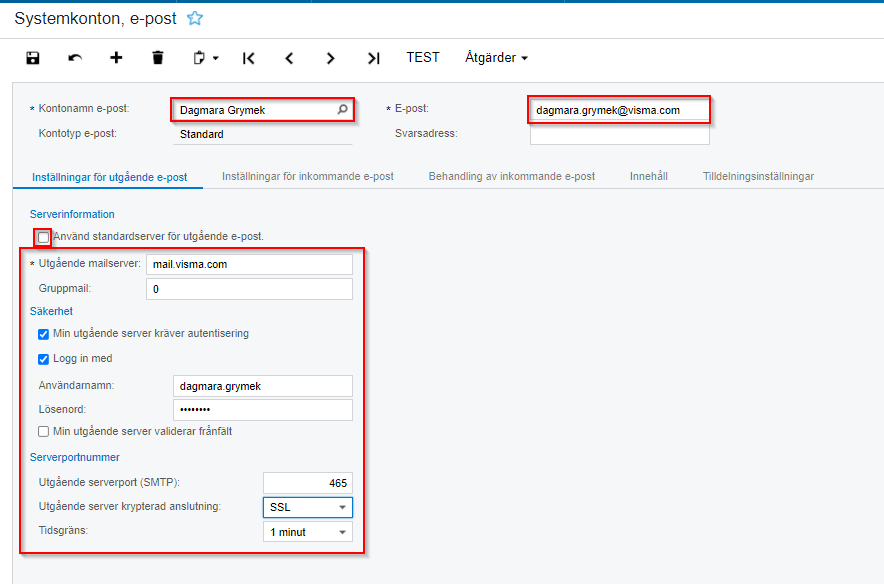The height and width of the screenshot is (584, 884).
Task: Jump to the last record
Action: click(x=373, y=58)
